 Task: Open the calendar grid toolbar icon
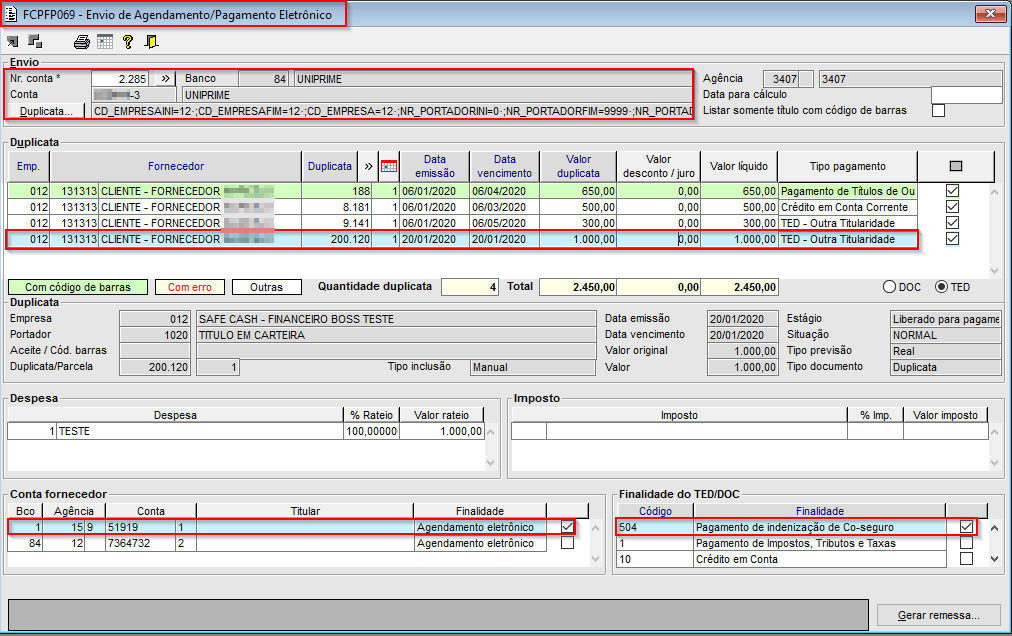point(105,42)
